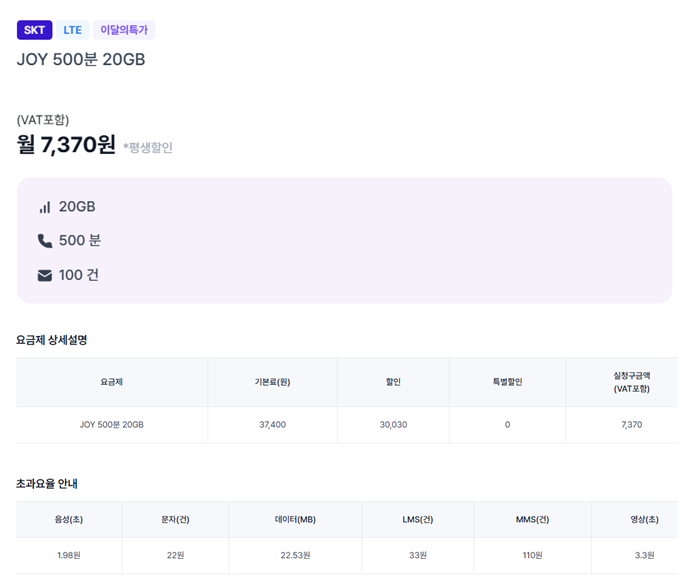Image resolution: width=688 pixels, height=587 pixels.
Task: Click the 37,400 base fee cell
Action: click(272, 425)
